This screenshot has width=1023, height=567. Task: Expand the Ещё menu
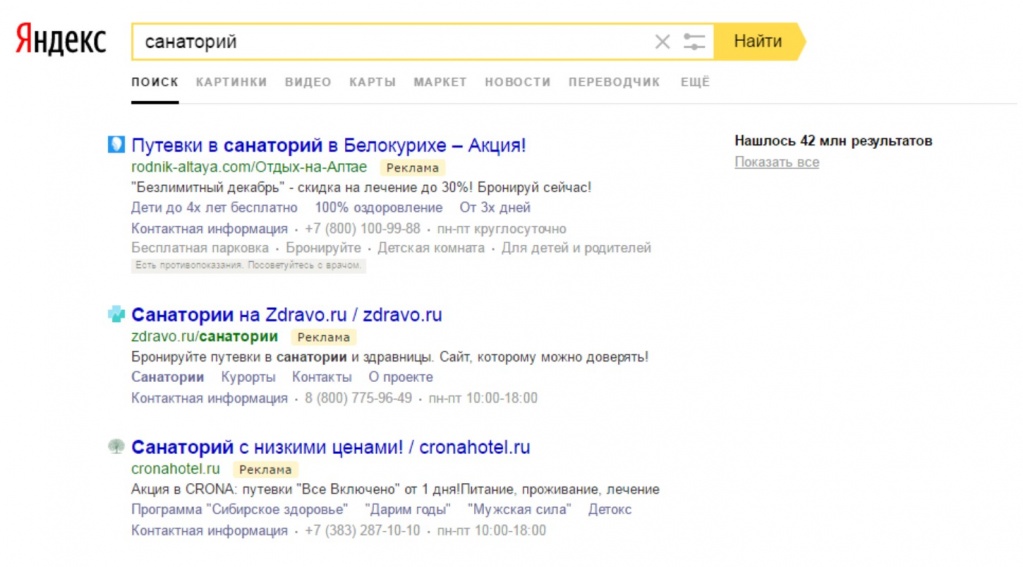(695, 82)
